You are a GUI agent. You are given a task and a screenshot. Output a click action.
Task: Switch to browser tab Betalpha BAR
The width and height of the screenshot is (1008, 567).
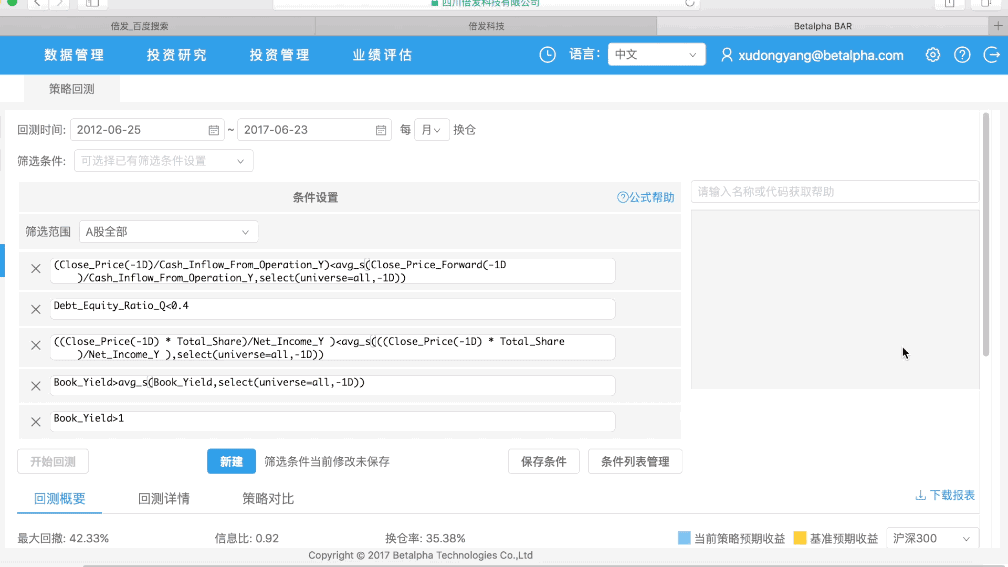tap(822, 26)
